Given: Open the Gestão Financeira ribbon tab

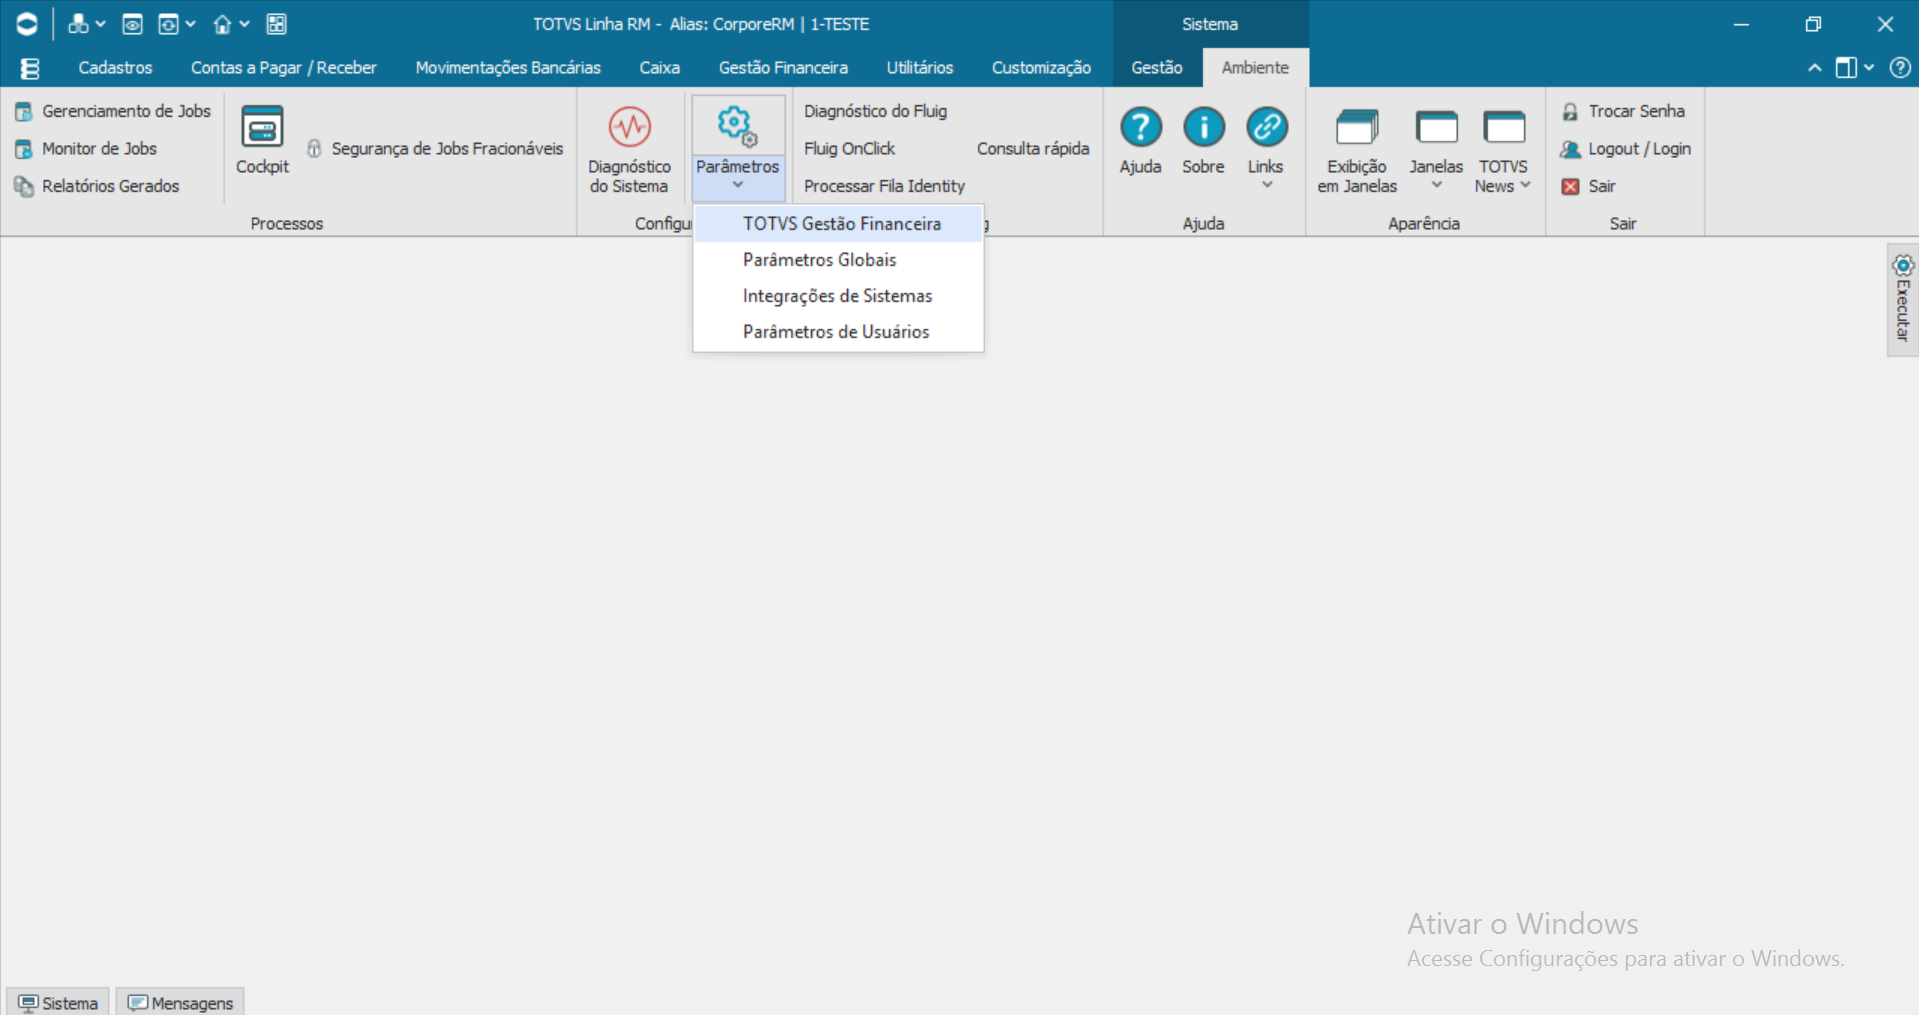Looking at the screenshot, I should 783,68.
